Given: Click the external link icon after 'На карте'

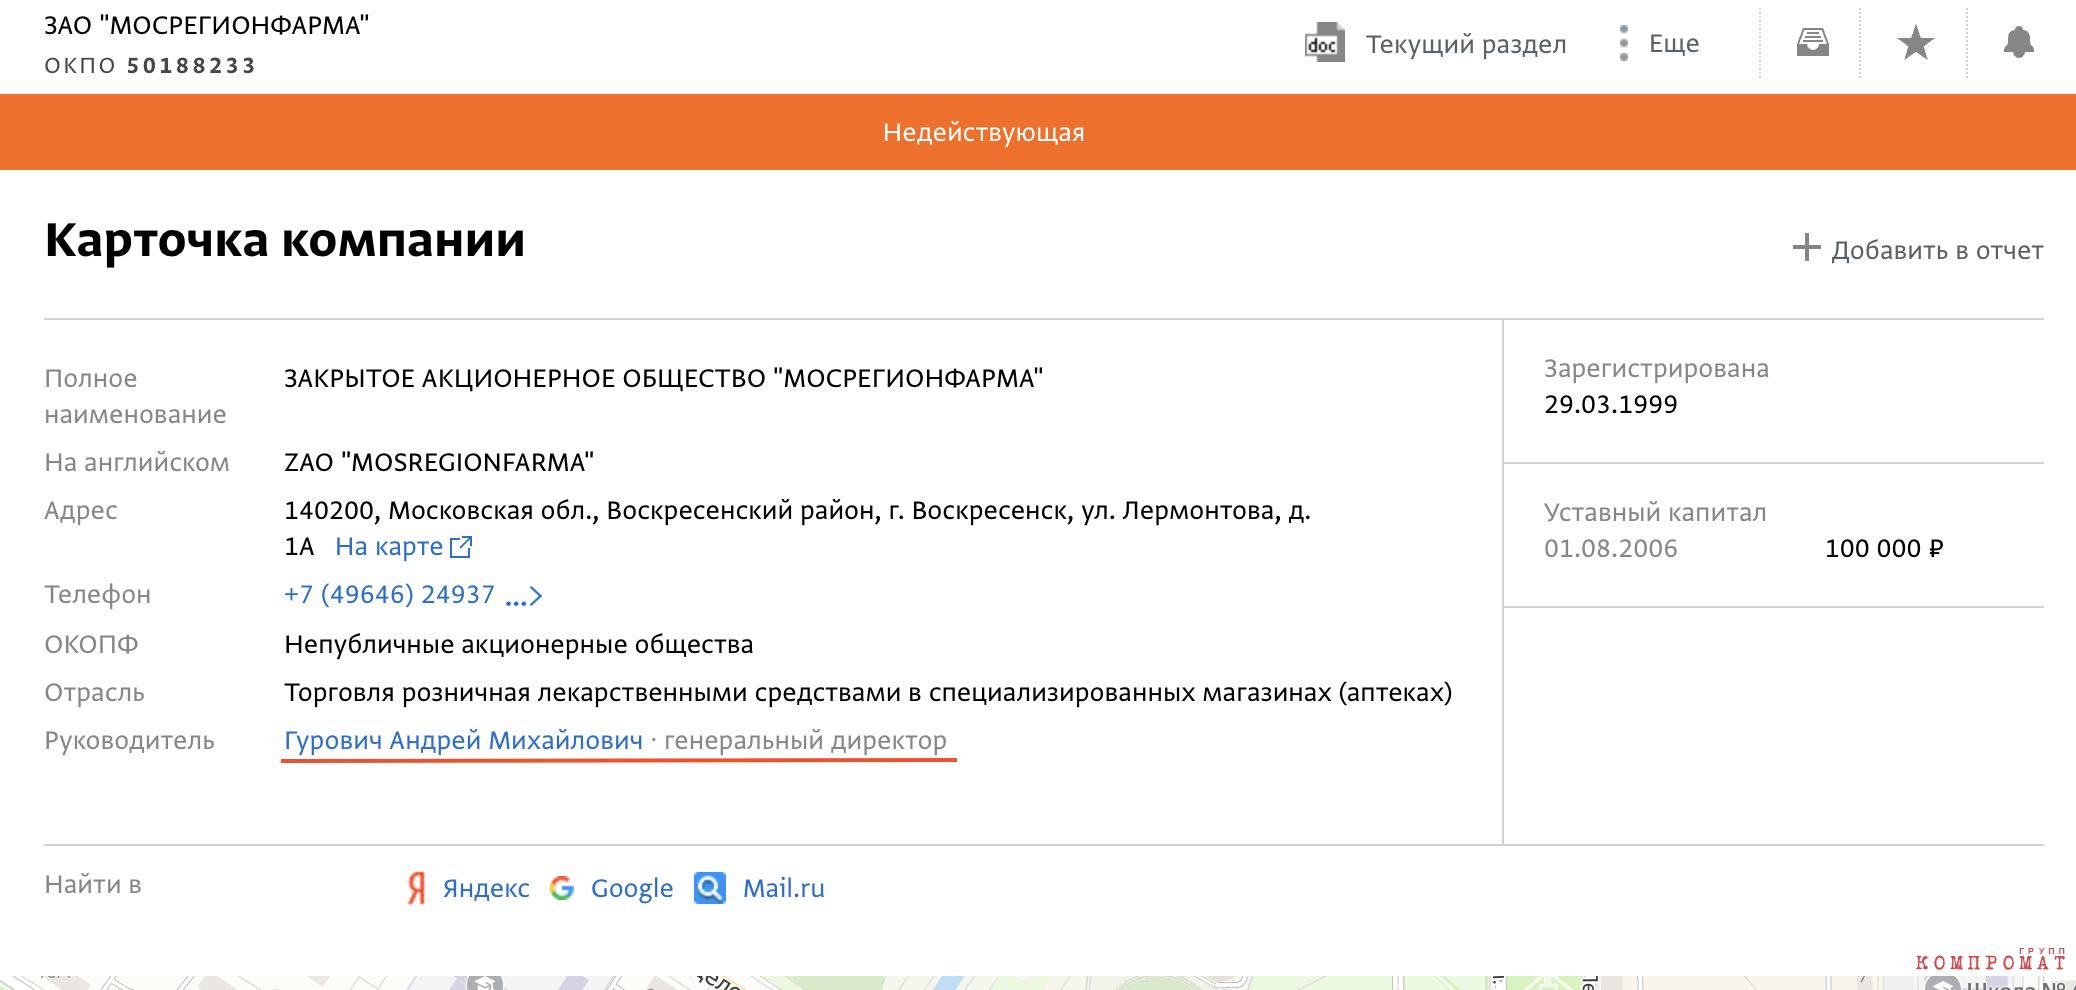Looking at the screenshot, I should point(461,546).
